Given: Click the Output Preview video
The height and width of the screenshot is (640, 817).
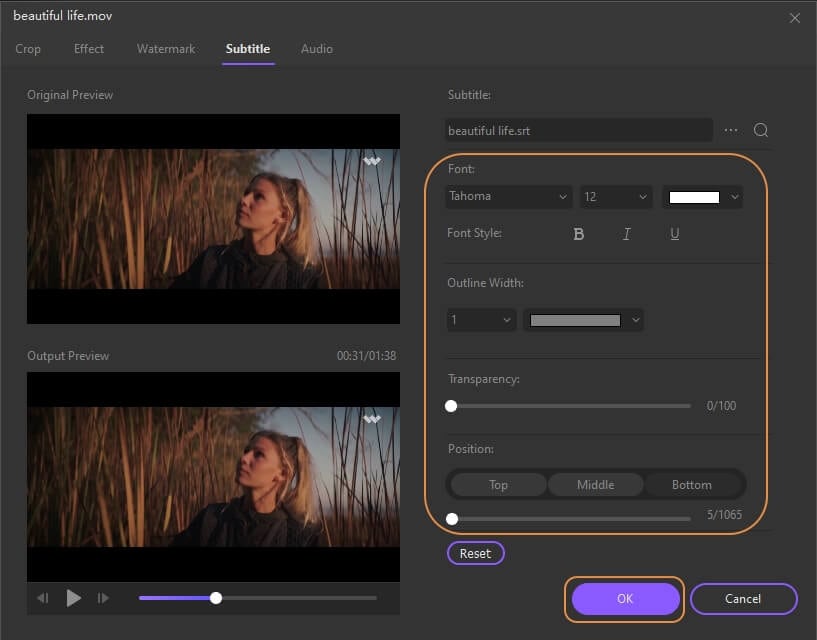Looking at the screenshot, I should click(214, 476).
